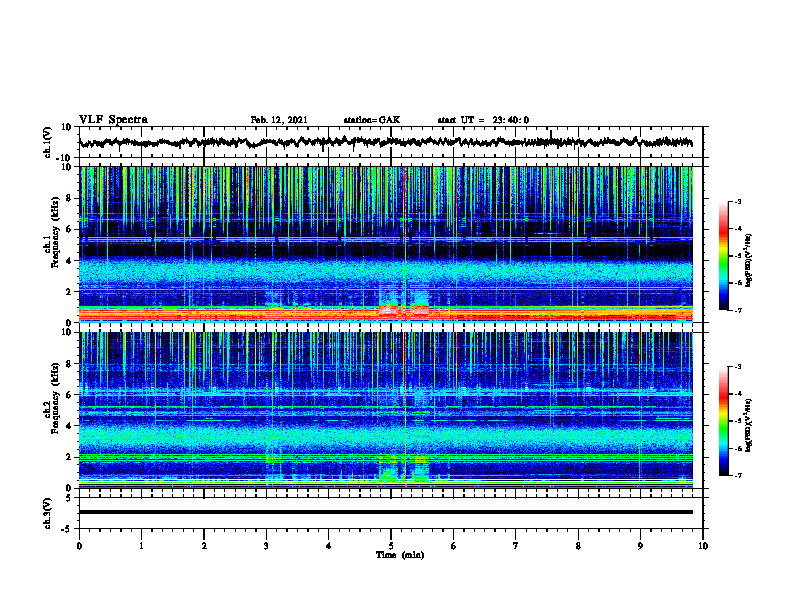Click the time axis tick label '5'
792x612 pixels.
tap(391, 546)
